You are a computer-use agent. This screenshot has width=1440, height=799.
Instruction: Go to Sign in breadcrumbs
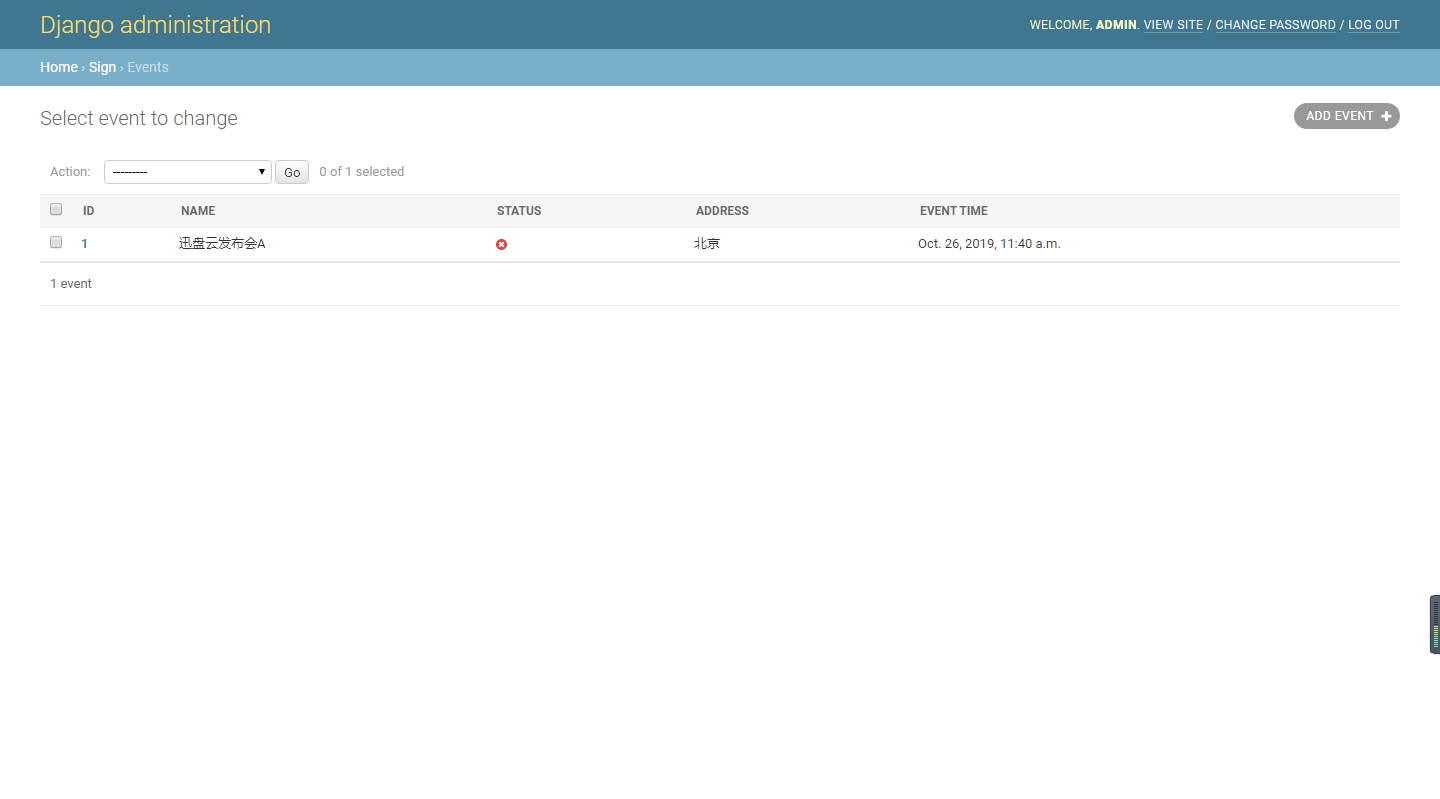102,67
